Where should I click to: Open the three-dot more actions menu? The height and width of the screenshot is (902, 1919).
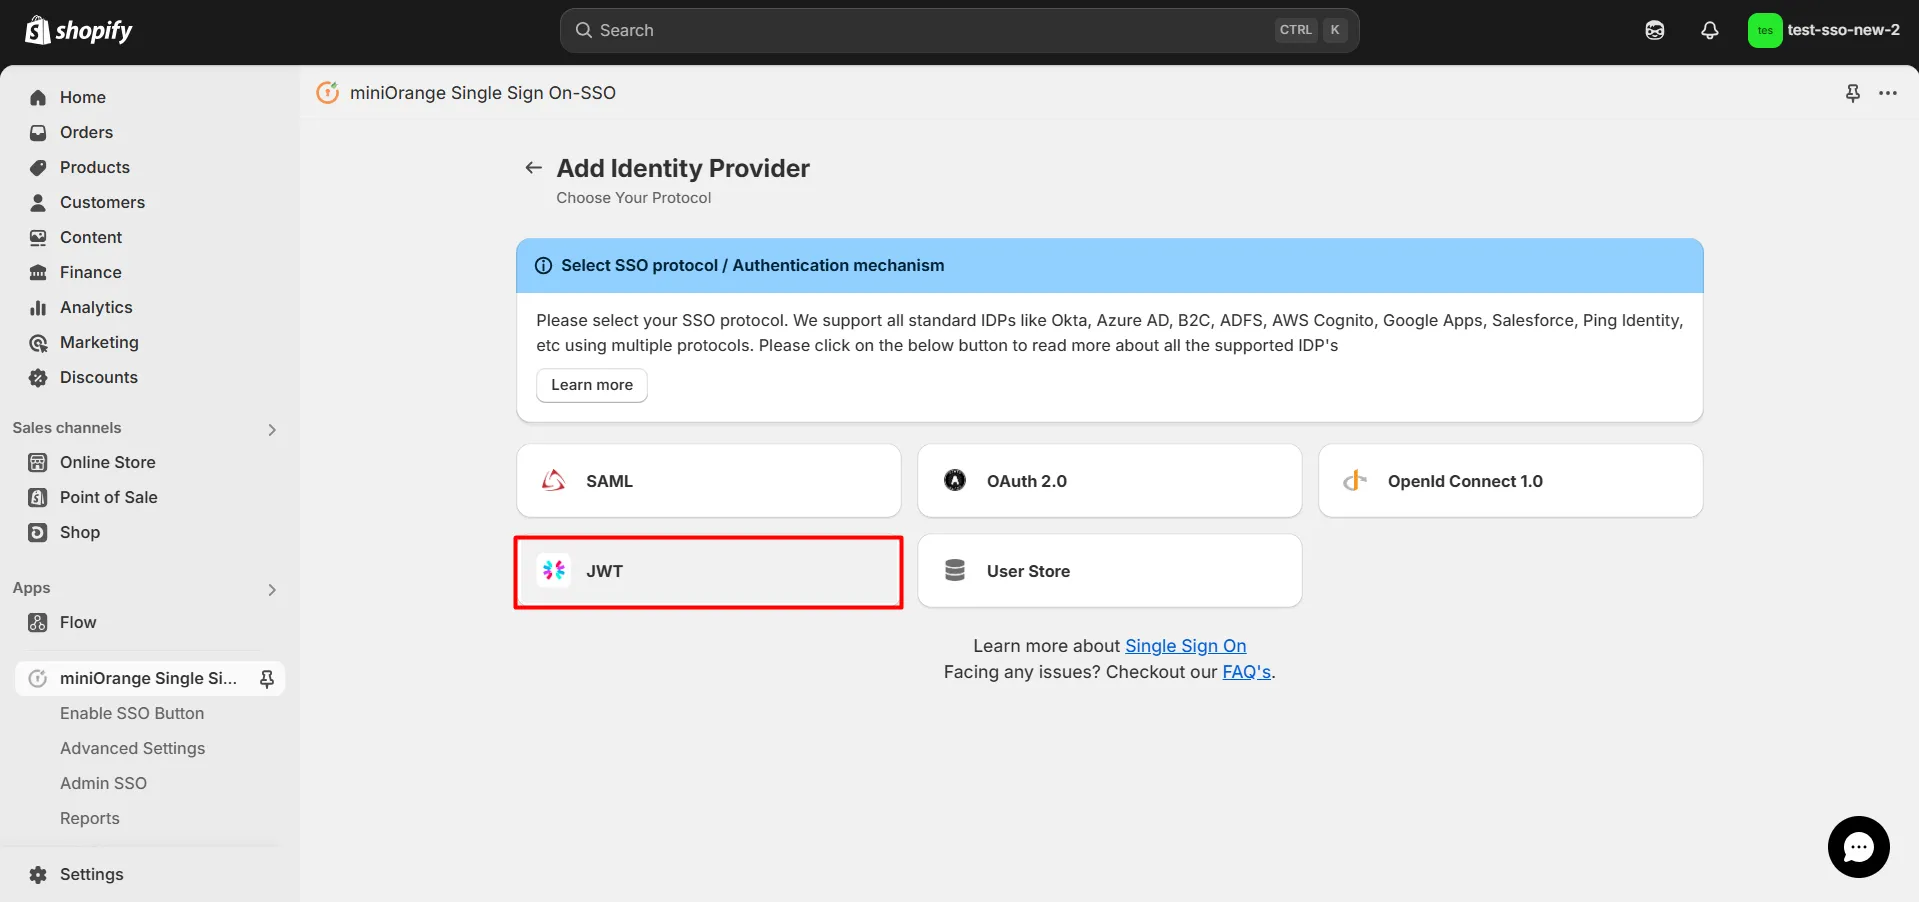pyautogui.click(x=1888, y=93)
